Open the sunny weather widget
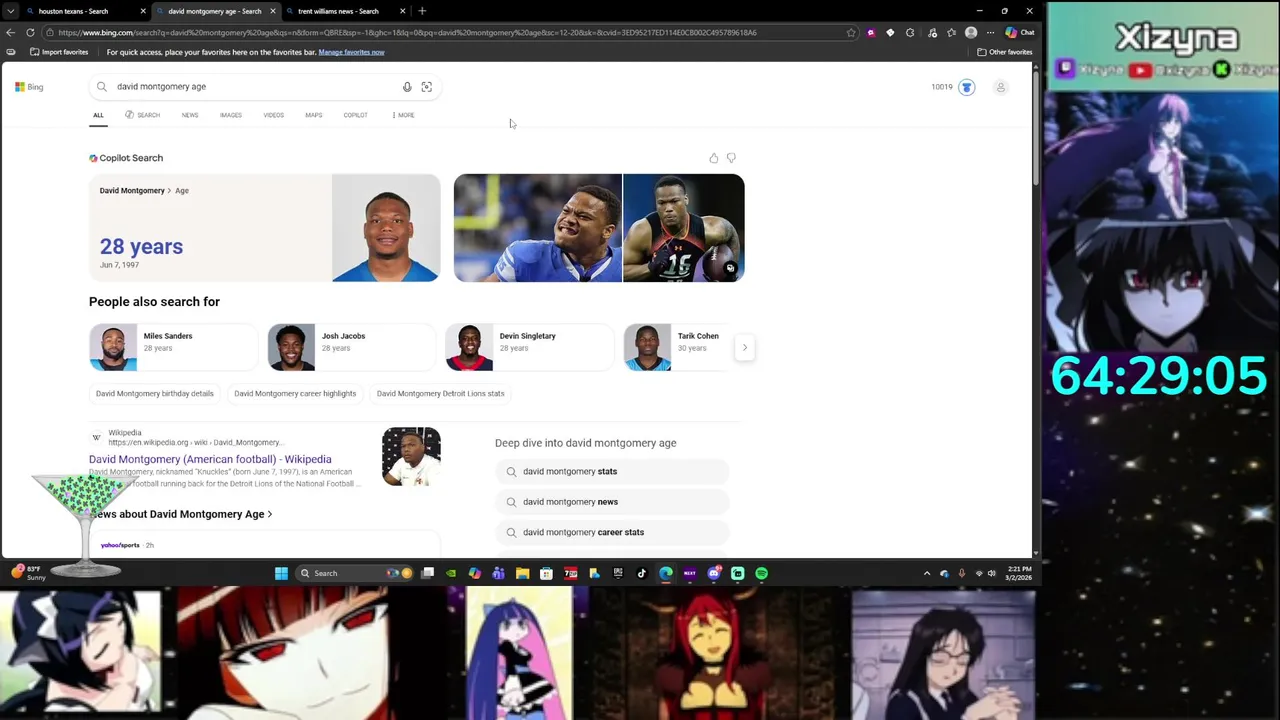The width and height of the screenshot is (1280, 720). (x=30, y=572)
